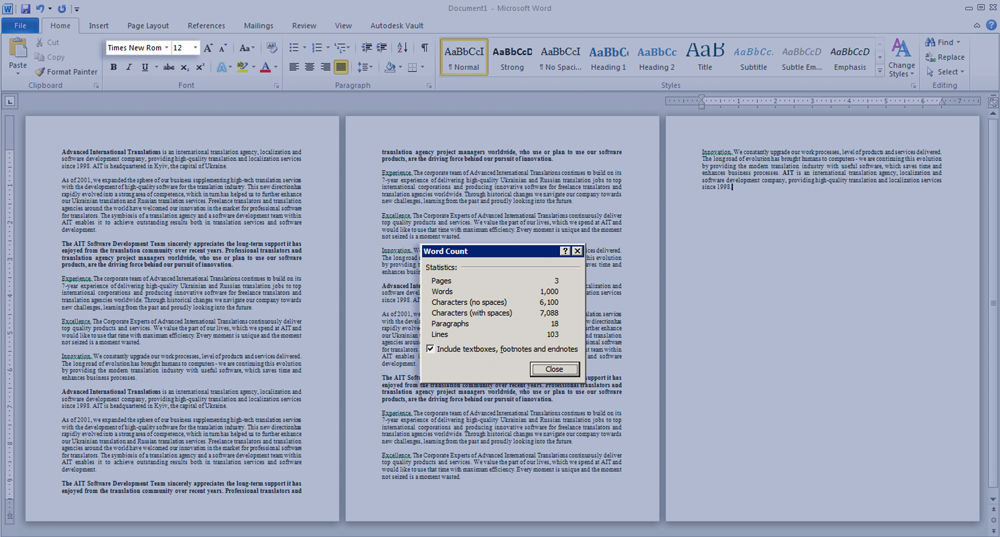This screenshot has height=537, width=1000.
Task: Expand the styles gallery More arrow
Action: [880, 71]
